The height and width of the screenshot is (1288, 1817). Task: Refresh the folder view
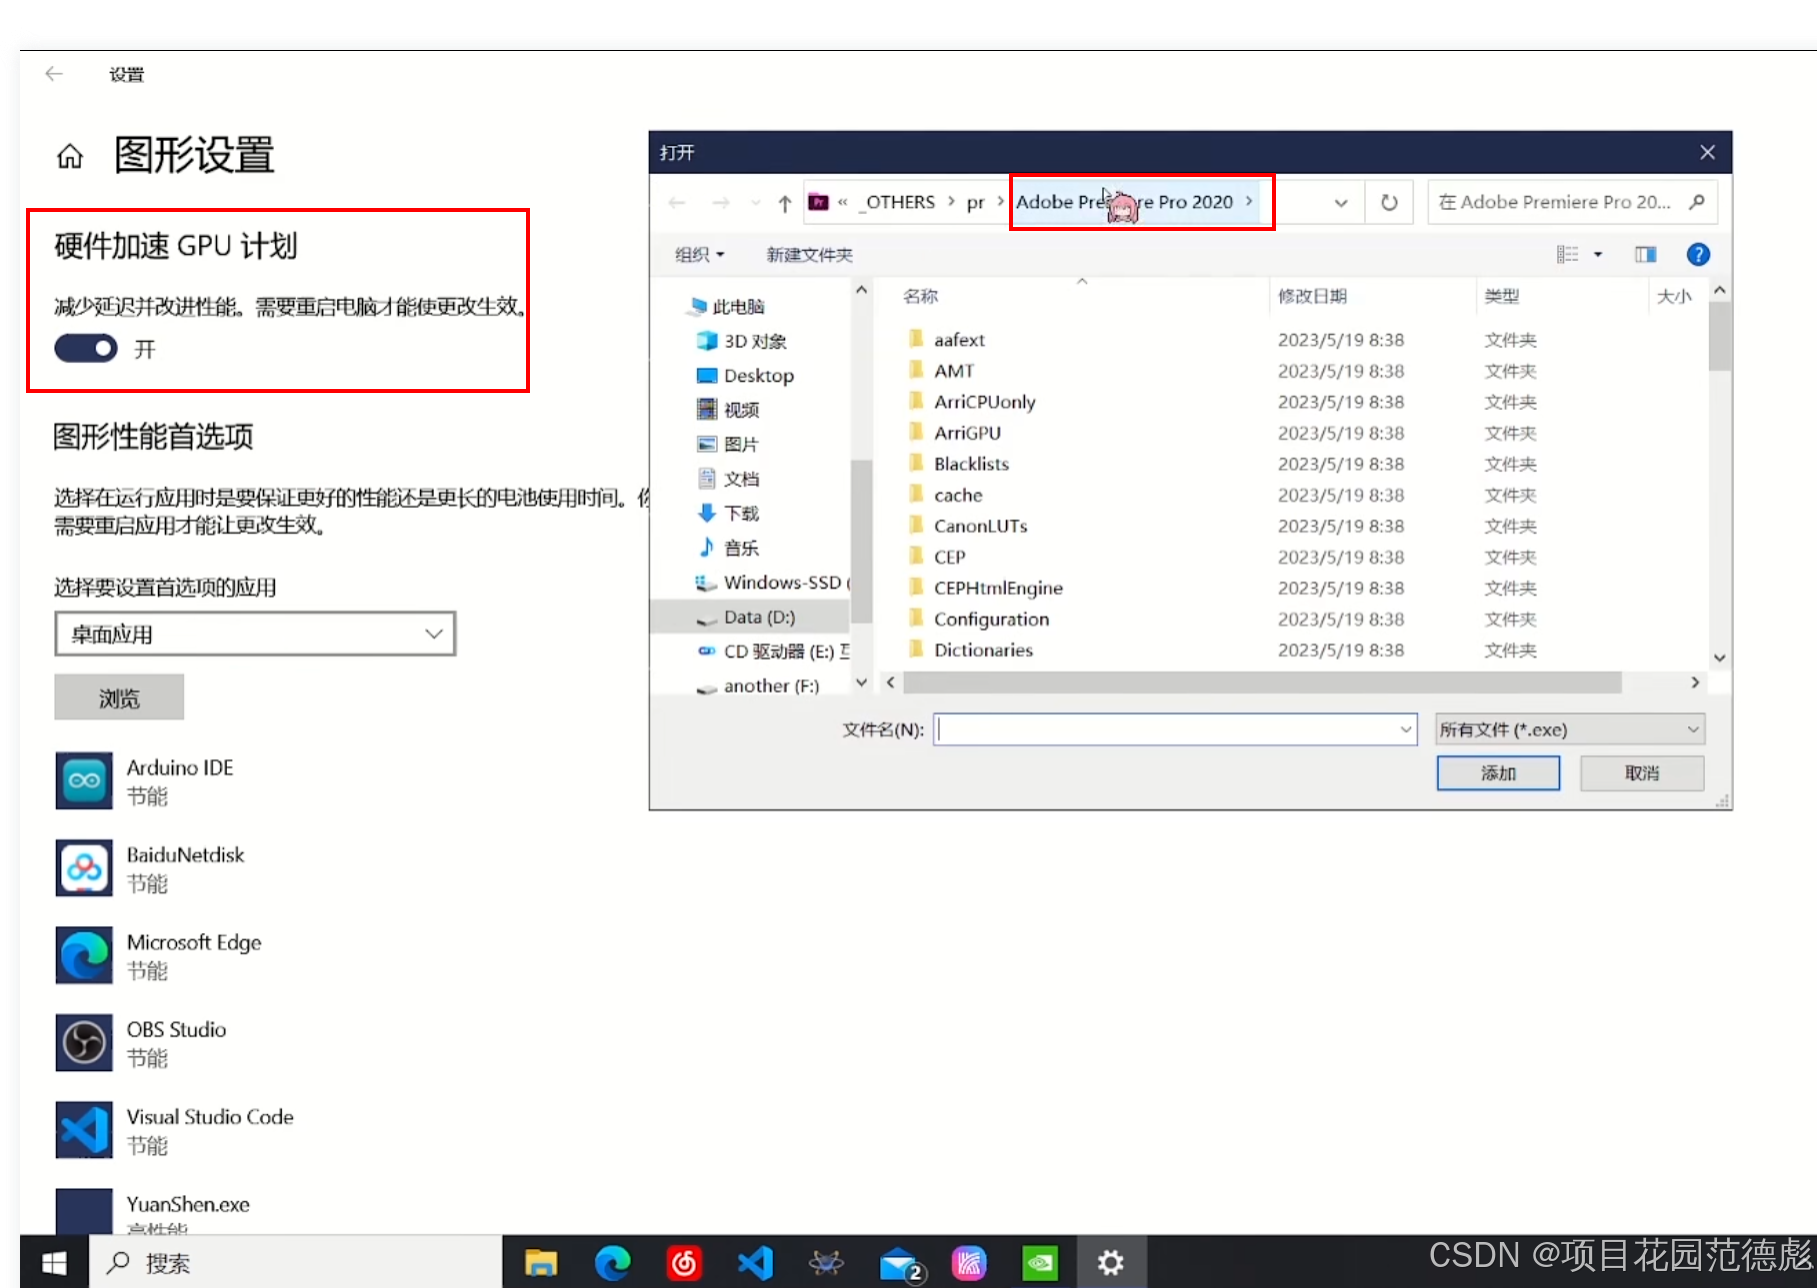[1389, 203]
